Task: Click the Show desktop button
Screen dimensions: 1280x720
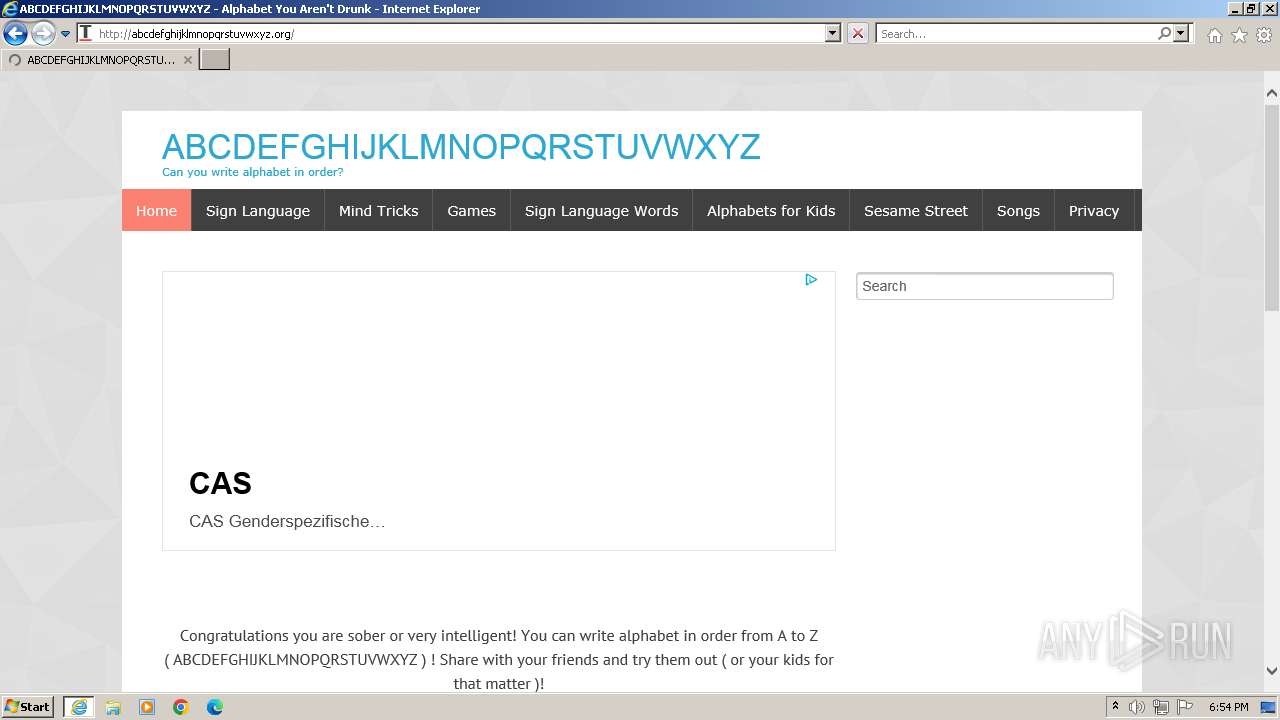Action: coord(1268,707)
